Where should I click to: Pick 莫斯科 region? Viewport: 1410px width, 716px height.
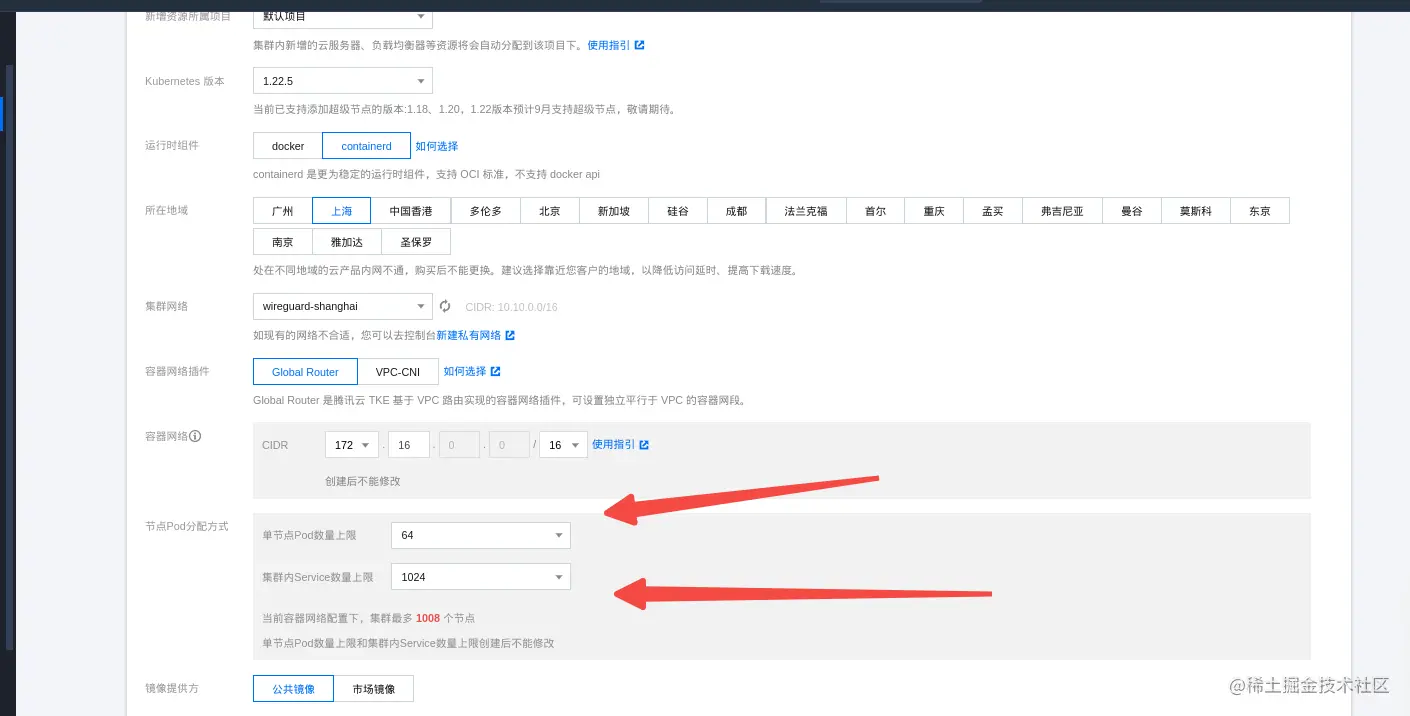pos(1196,211)
